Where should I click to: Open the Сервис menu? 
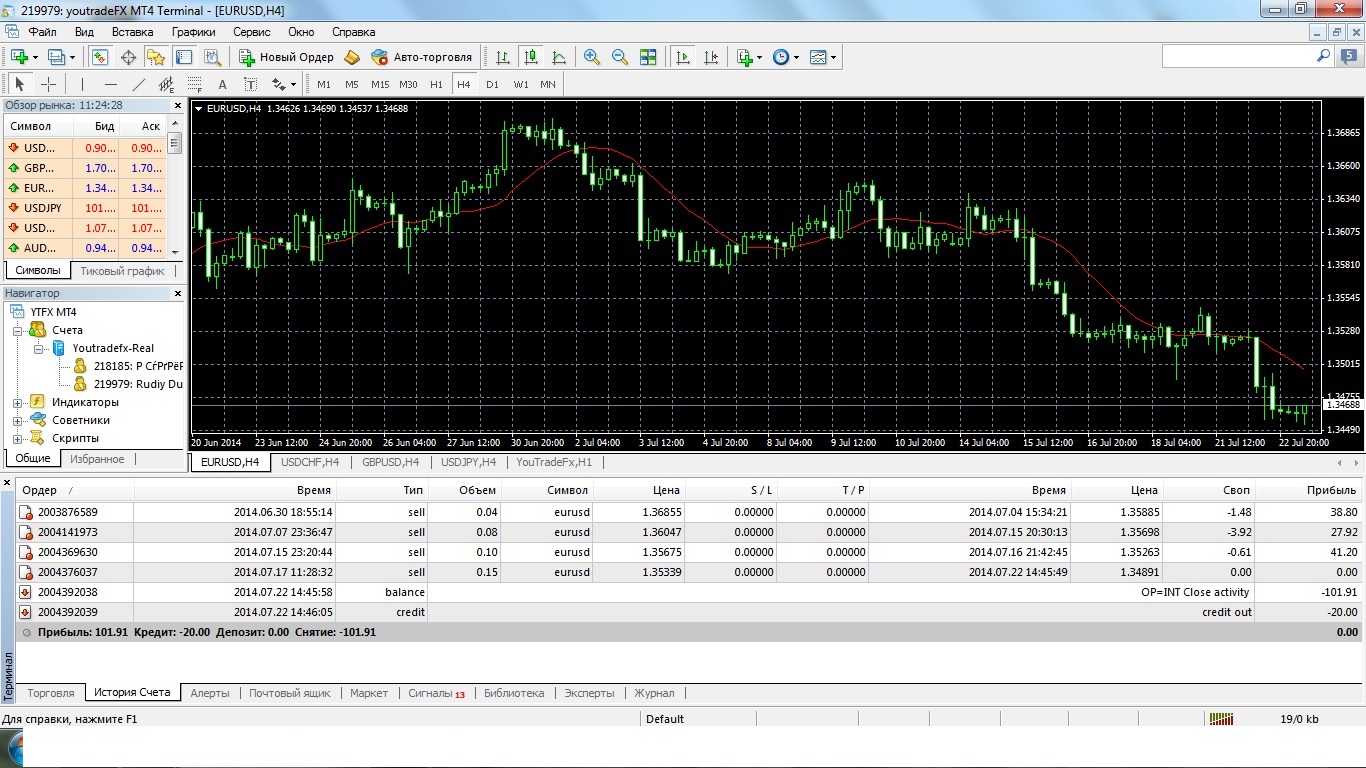pos(251,32)
